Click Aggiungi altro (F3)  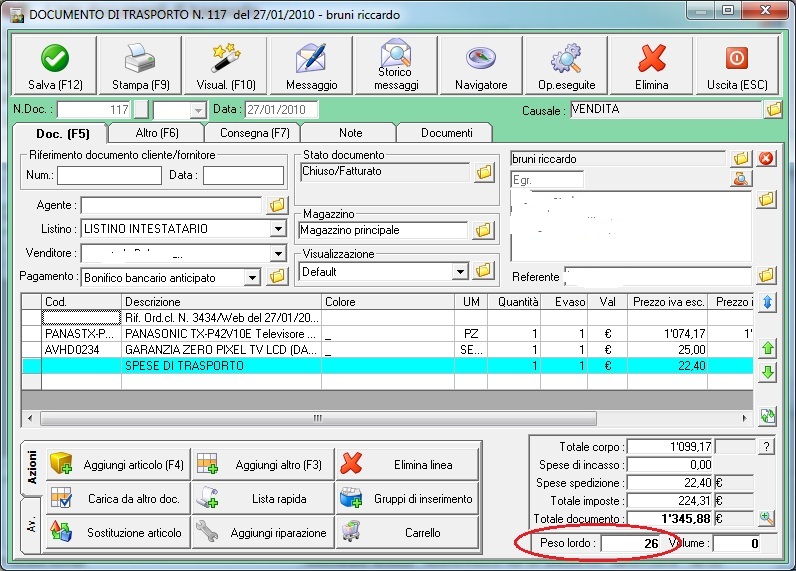click(263, 464)
